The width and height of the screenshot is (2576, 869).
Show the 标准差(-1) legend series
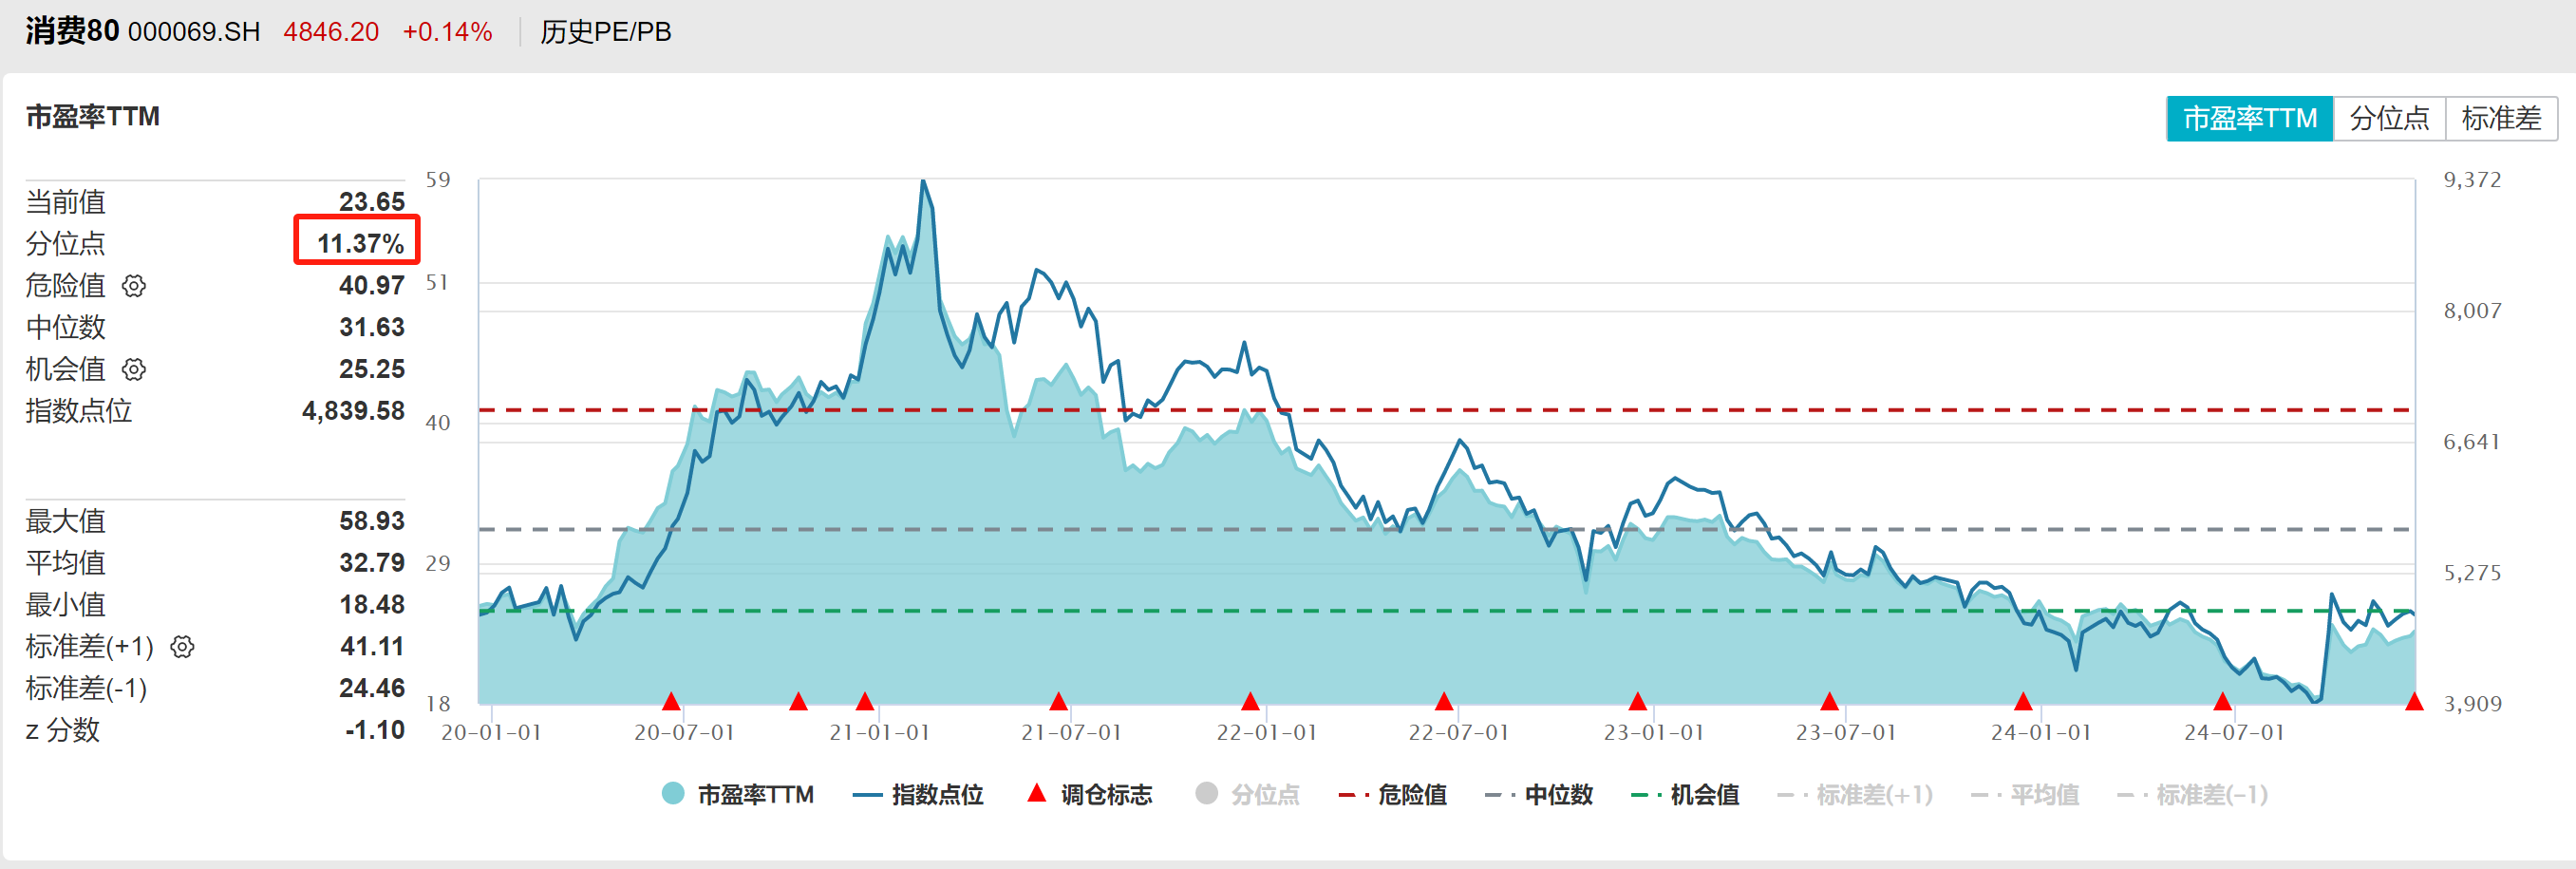click(2193, 795)
